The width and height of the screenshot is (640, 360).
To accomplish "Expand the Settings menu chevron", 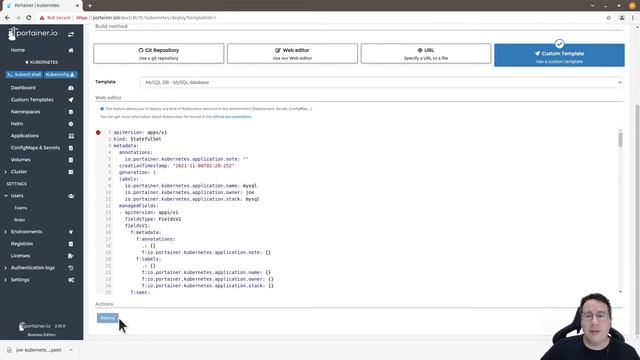I will pyautogui.click(x=6, y=280).
